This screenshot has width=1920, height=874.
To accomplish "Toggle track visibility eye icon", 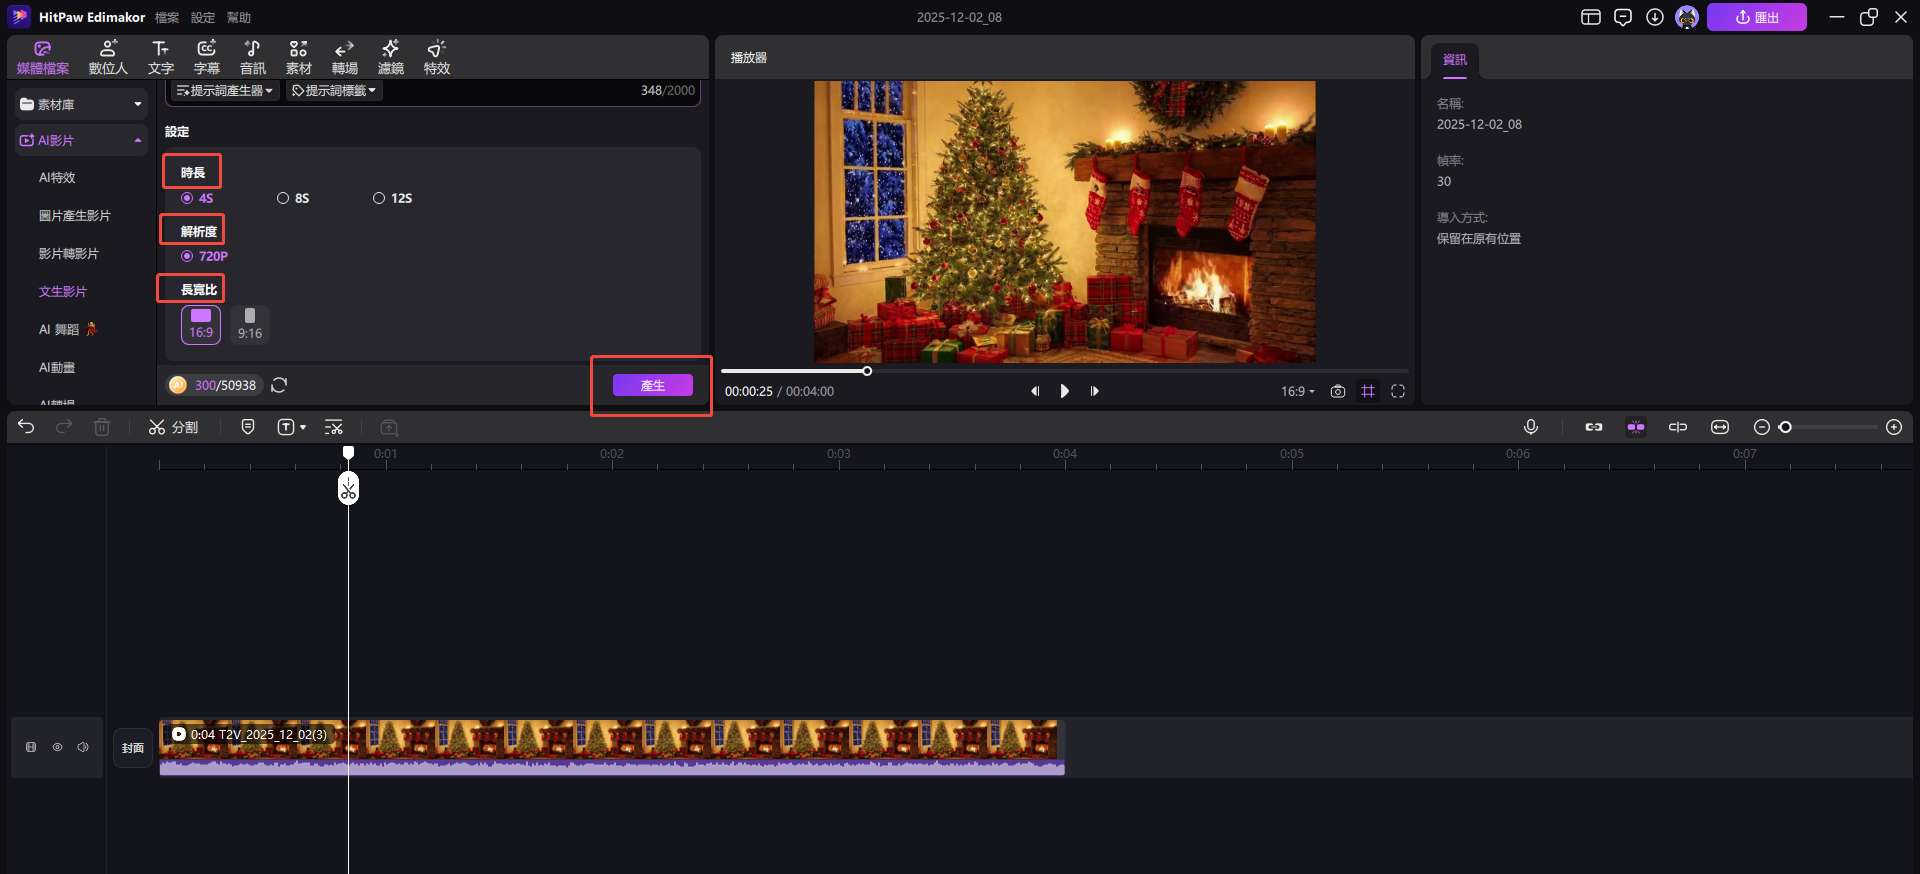I will [57, 747].
